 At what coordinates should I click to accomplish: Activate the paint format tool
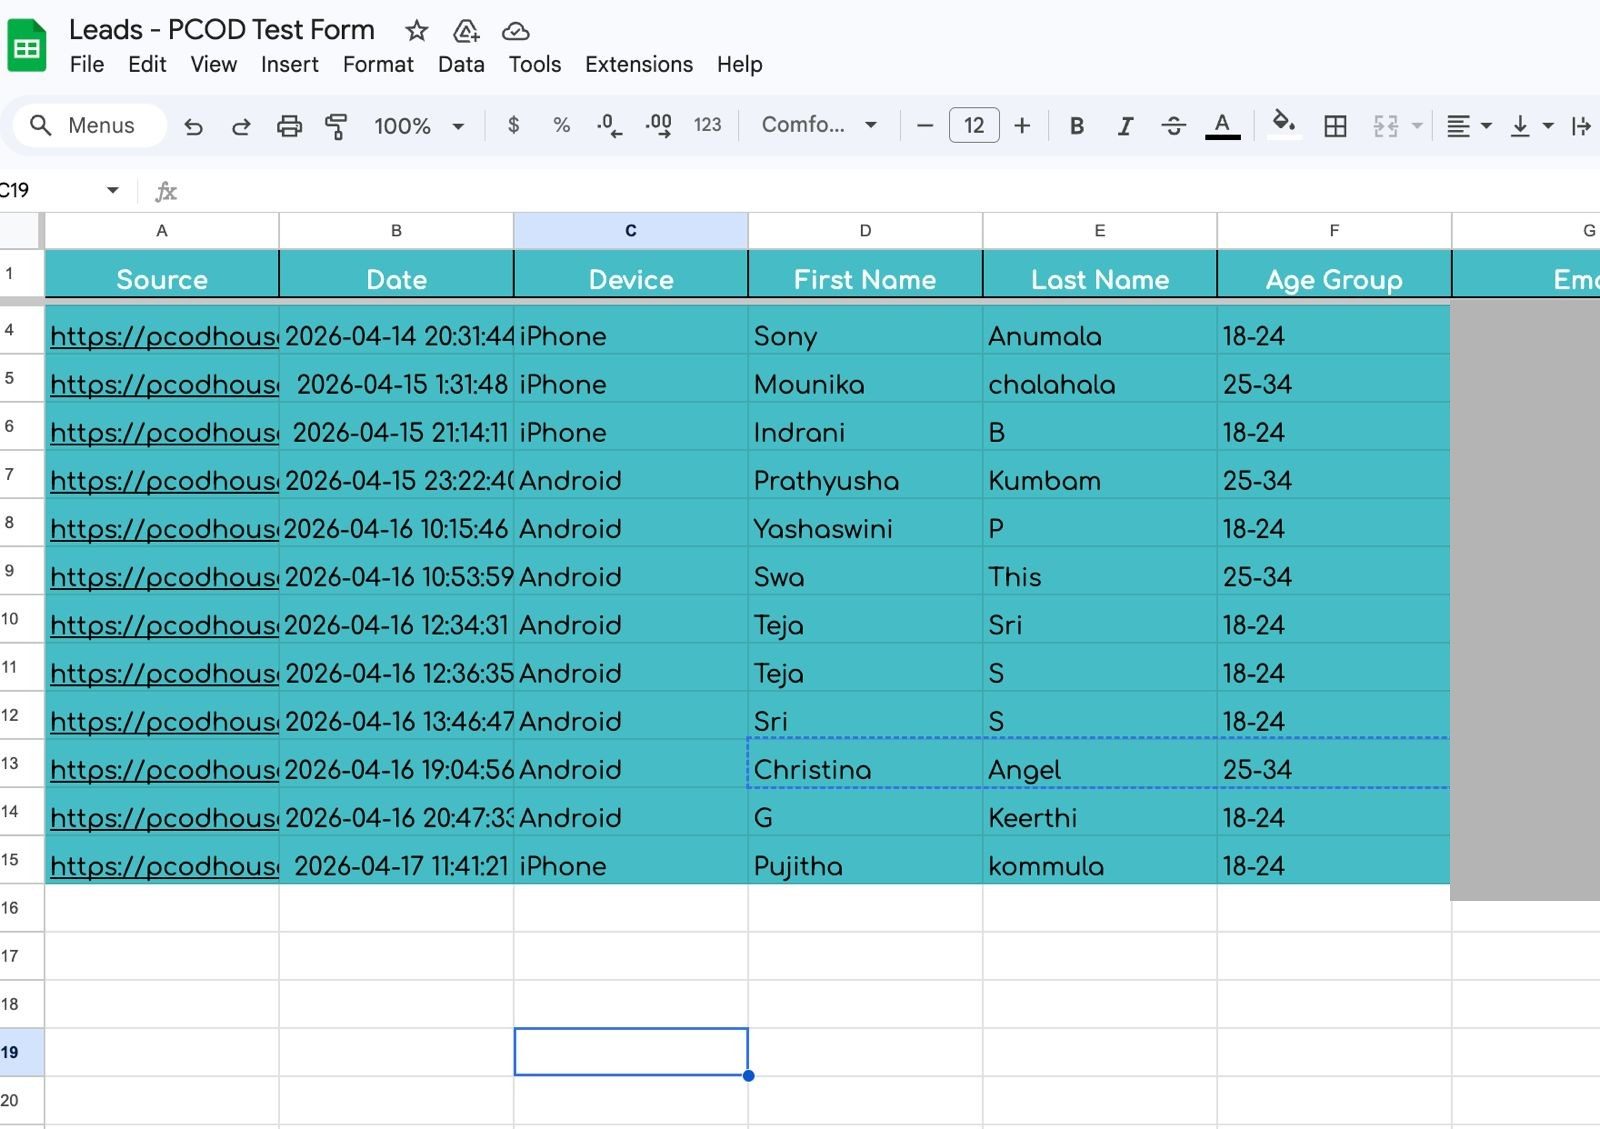click(x=336, y=126)
